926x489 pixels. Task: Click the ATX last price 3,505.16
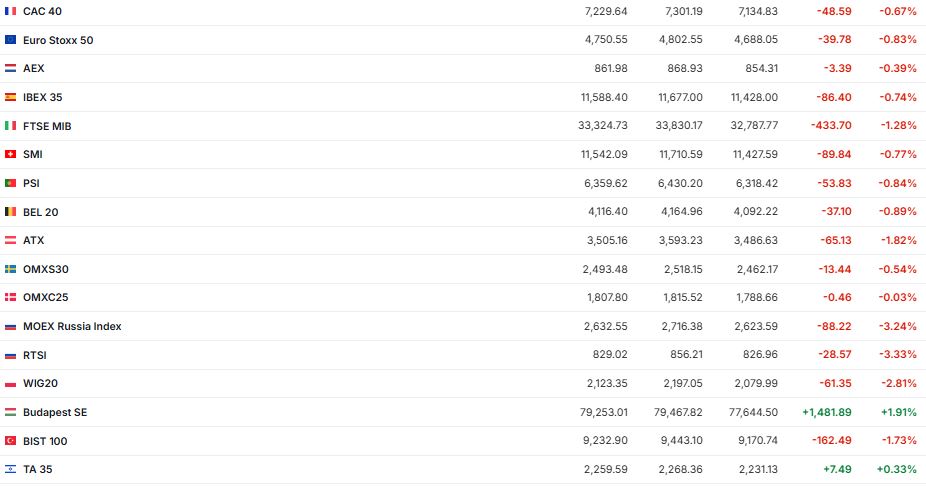click(x=606, y=240)
